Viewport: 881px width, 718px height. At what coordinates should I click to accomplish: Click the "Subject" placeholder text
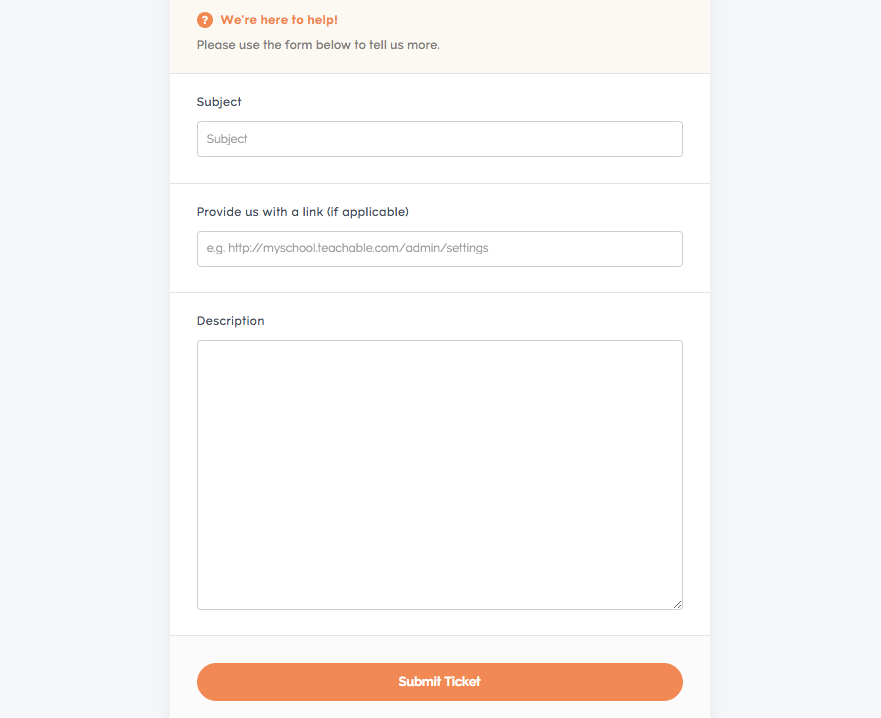226,139
